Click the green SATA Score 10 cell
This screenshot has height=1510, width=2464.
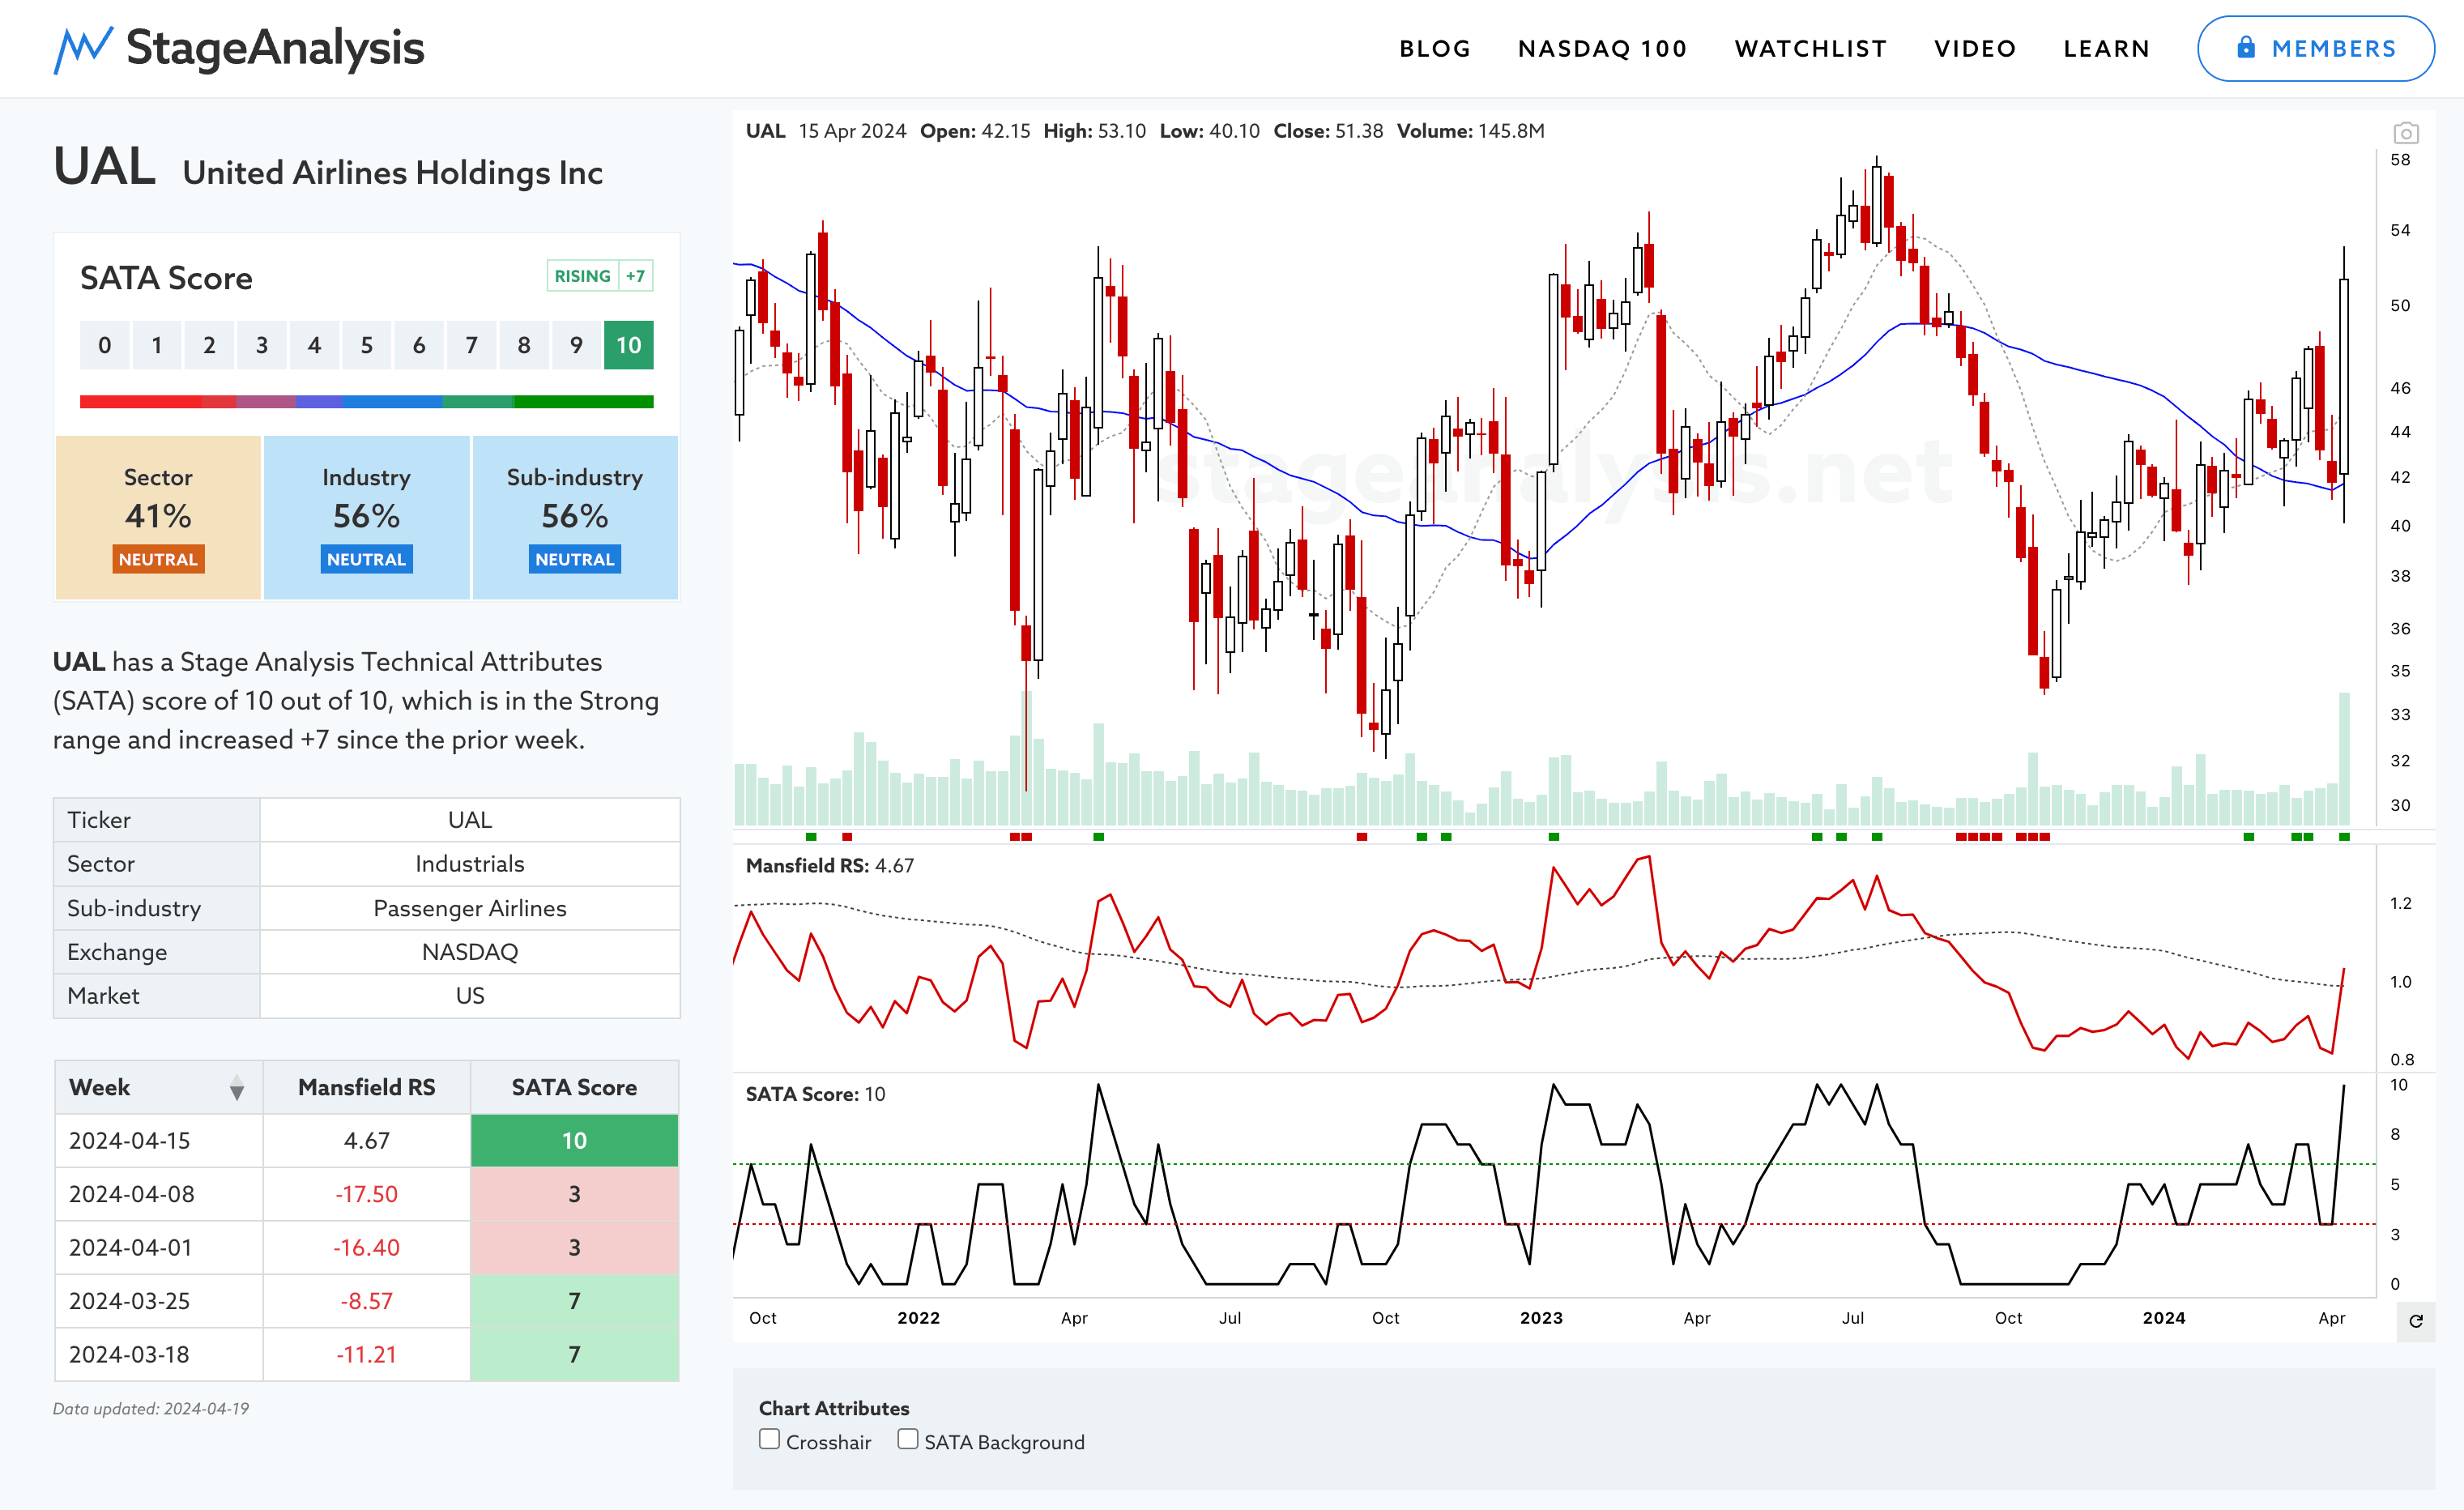coord(574,1141)
